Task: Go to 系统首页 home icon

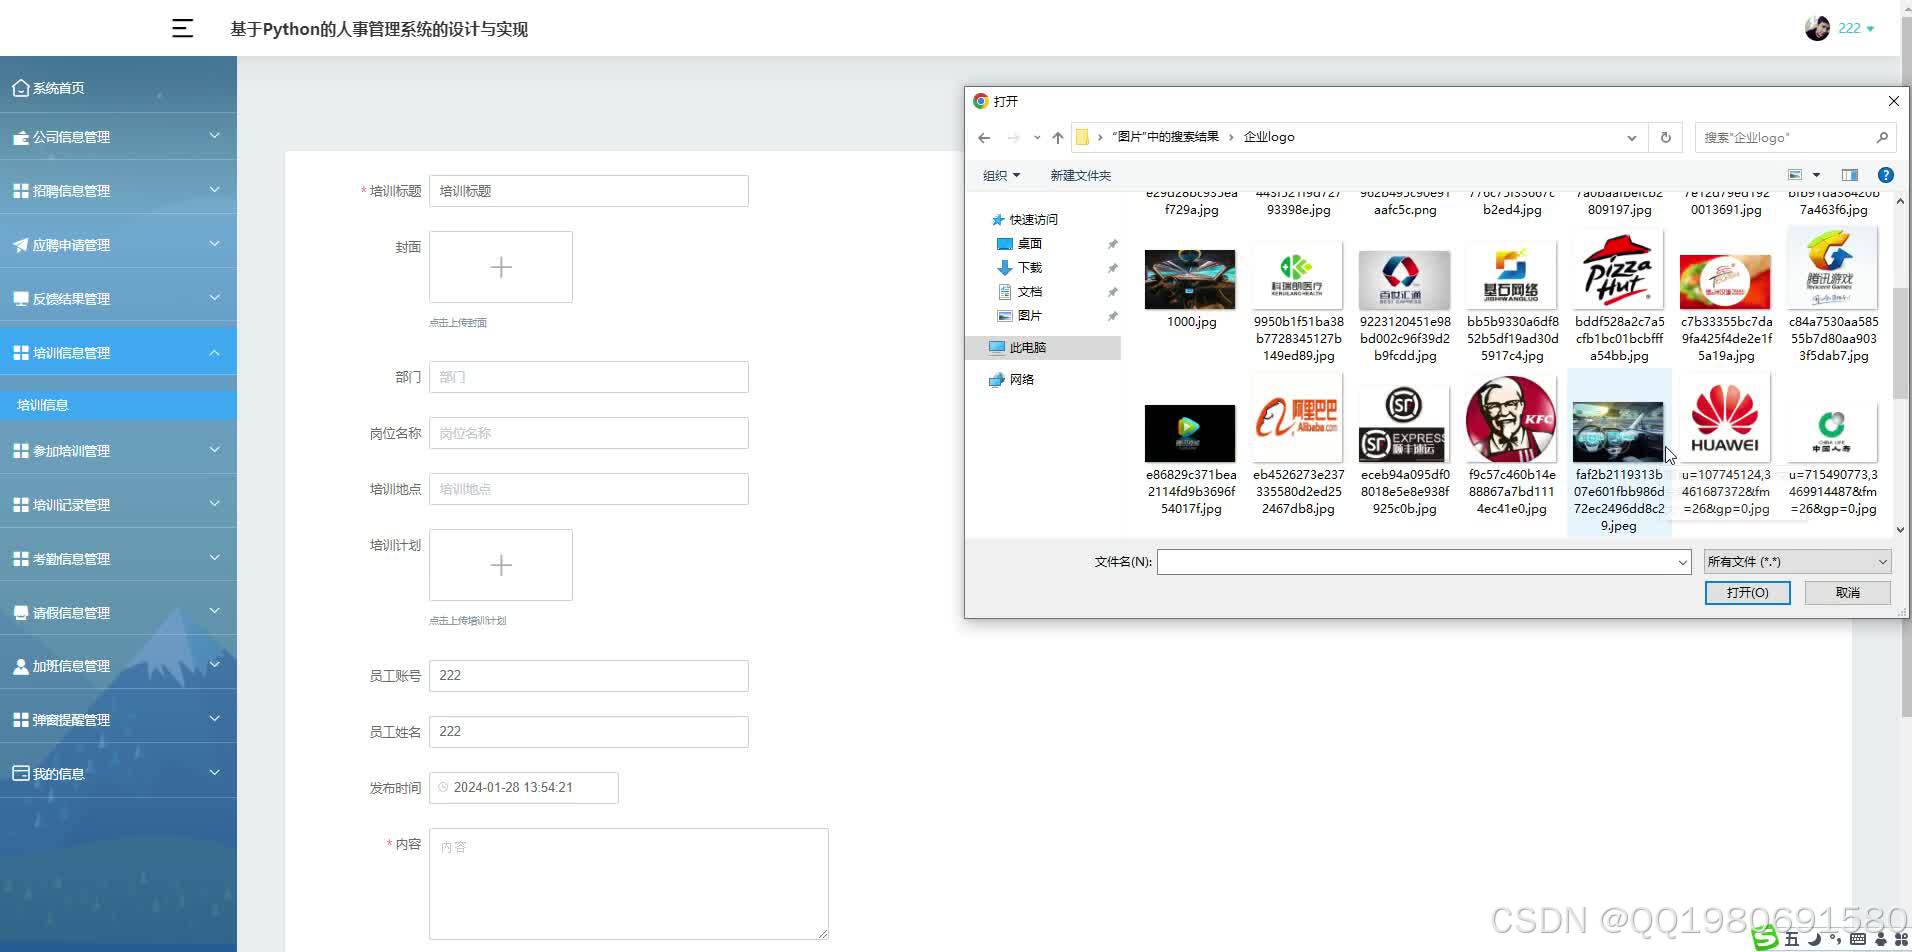Action: [20, 88]
